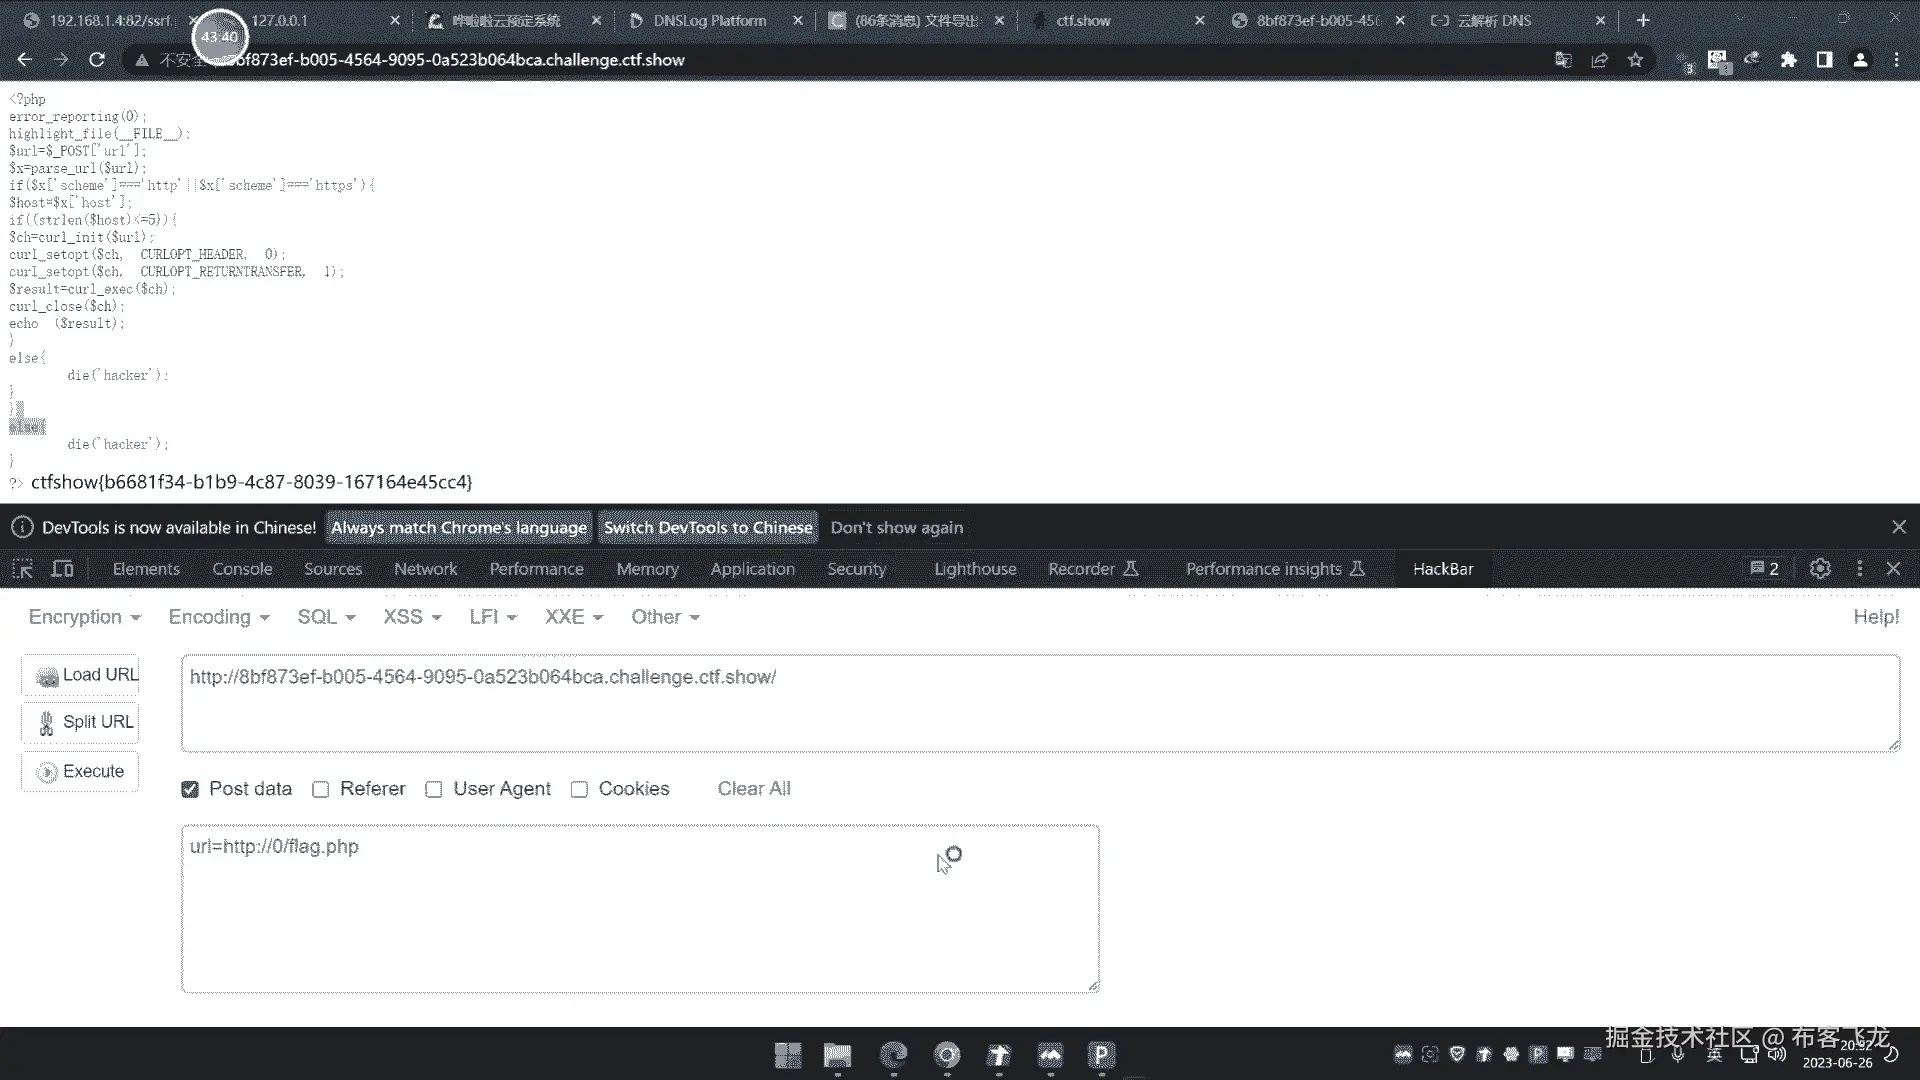1920x1080 pixels.
Task: Enable the Referer checkbox
Action: [x=320, y=789]
